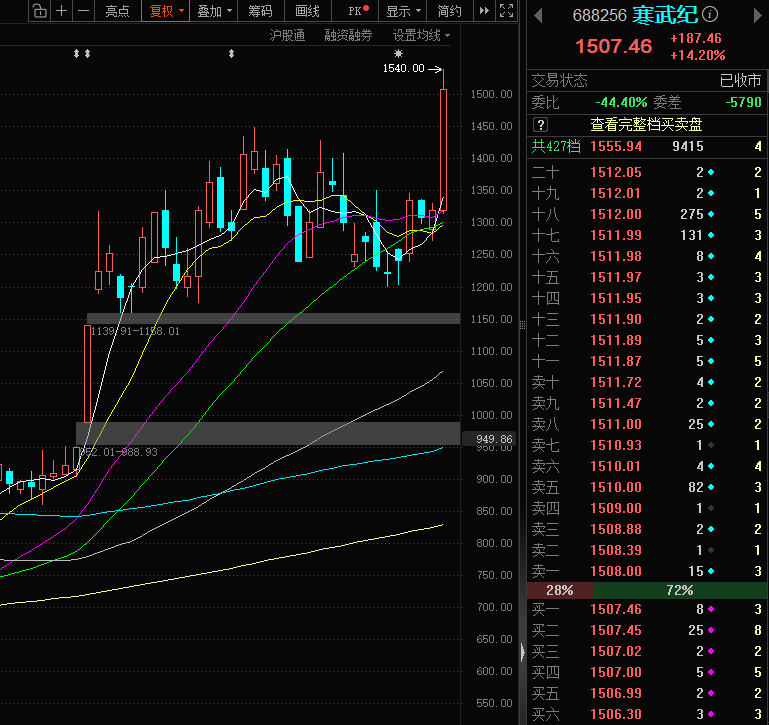
Task: Click the 已收市 trading status
Action: (x=741, y=80)
